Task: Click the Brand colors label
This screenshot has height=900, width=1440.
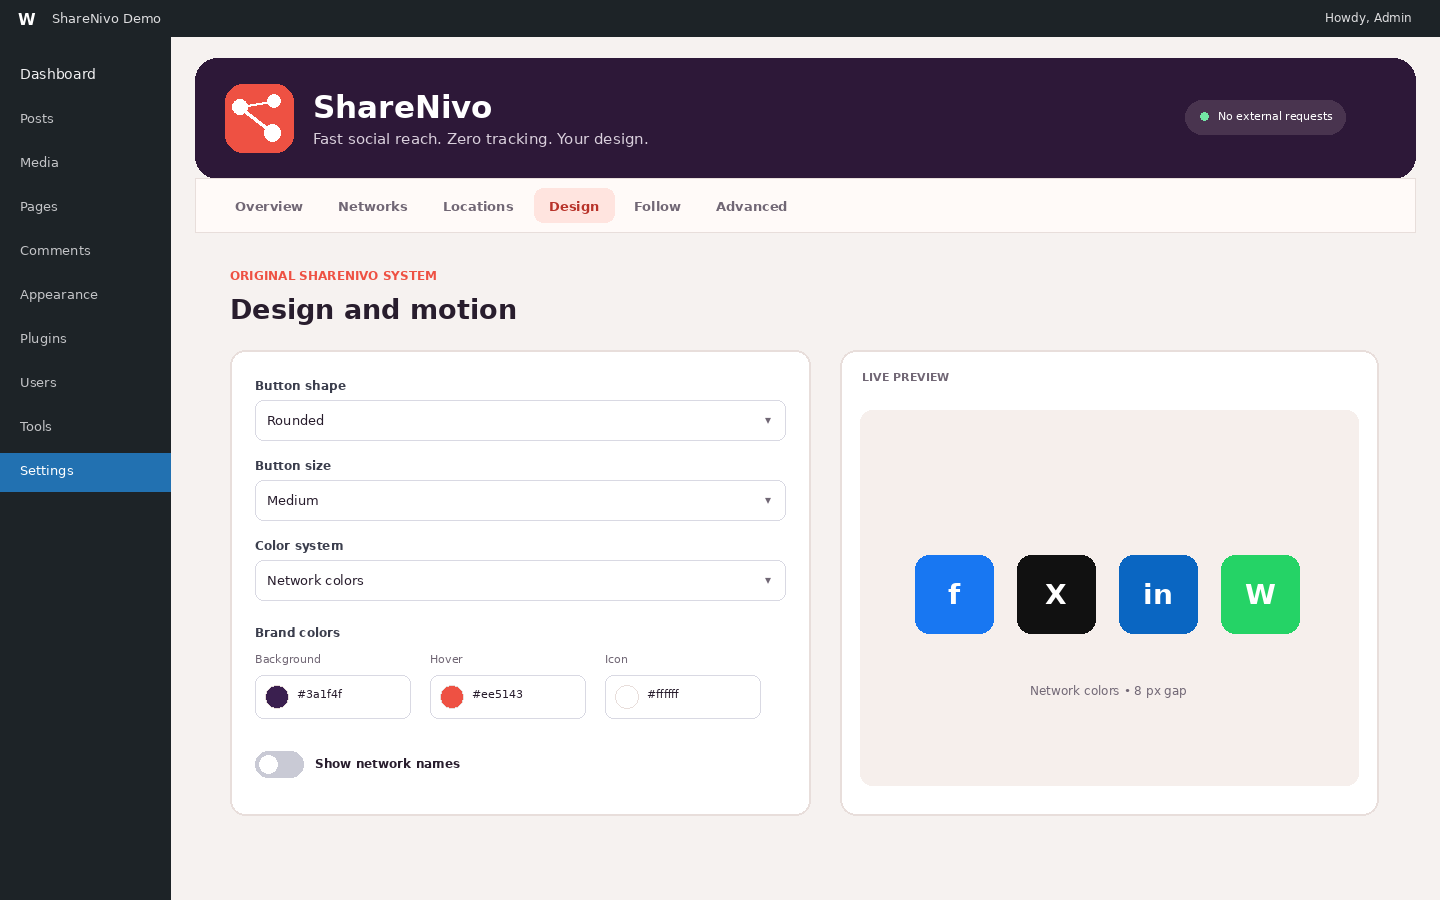Action: coord(297,633)
